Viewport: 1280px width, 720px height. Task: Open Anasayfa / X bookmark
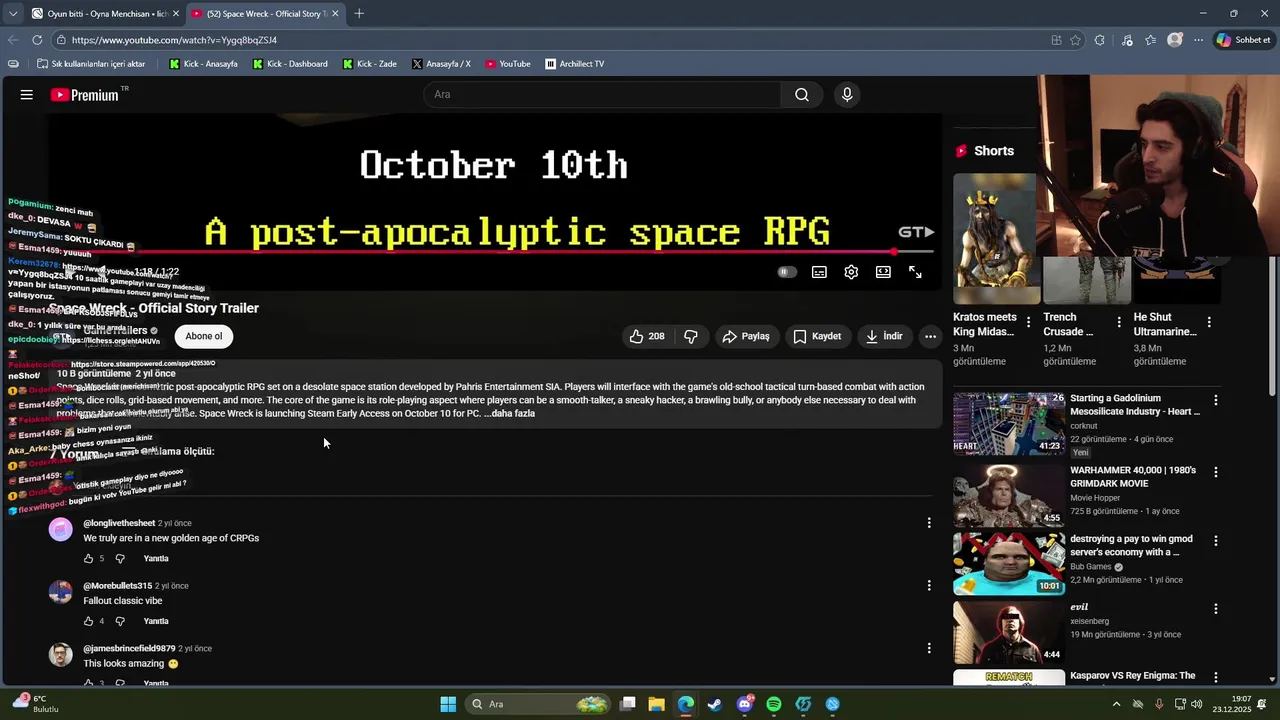click(x=441, y=64)
